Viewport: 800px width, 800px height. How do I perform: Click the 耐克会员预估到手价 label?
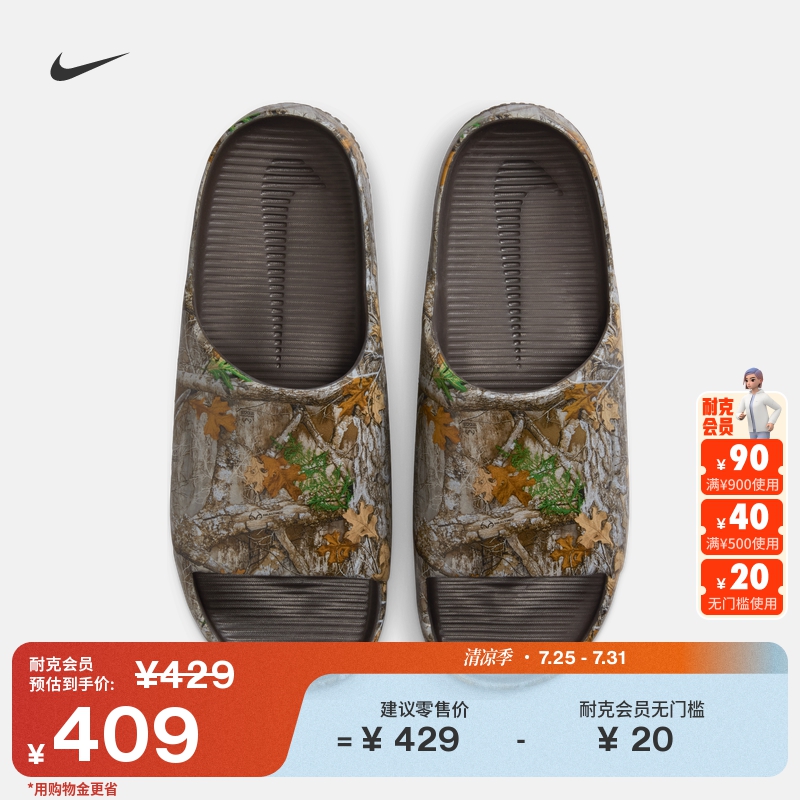pyautogui.click(x=72, y=674)
